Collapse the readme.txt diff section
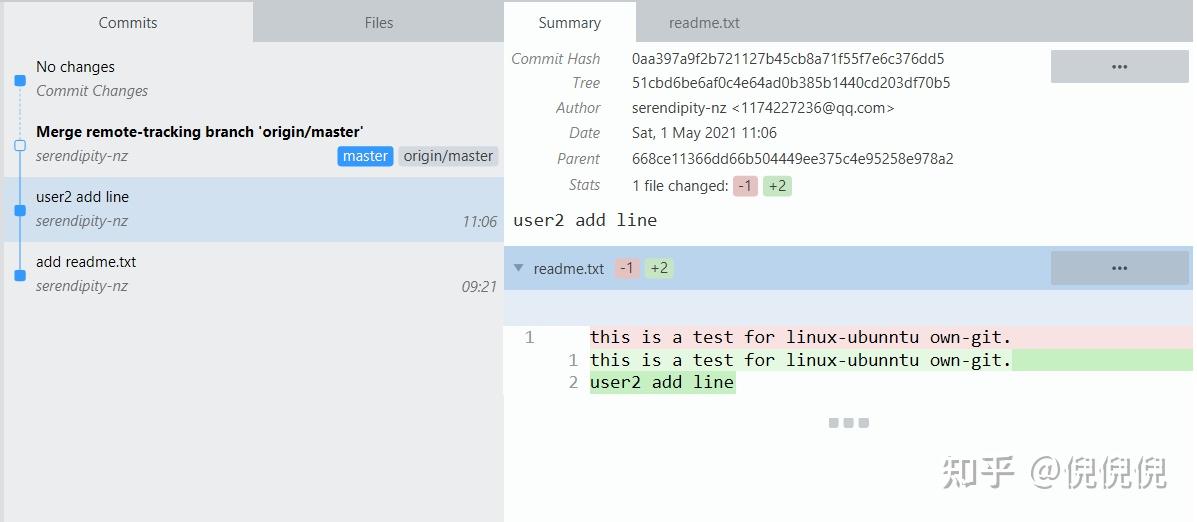This screenshot has width=1197, height=522. point(518,268)
